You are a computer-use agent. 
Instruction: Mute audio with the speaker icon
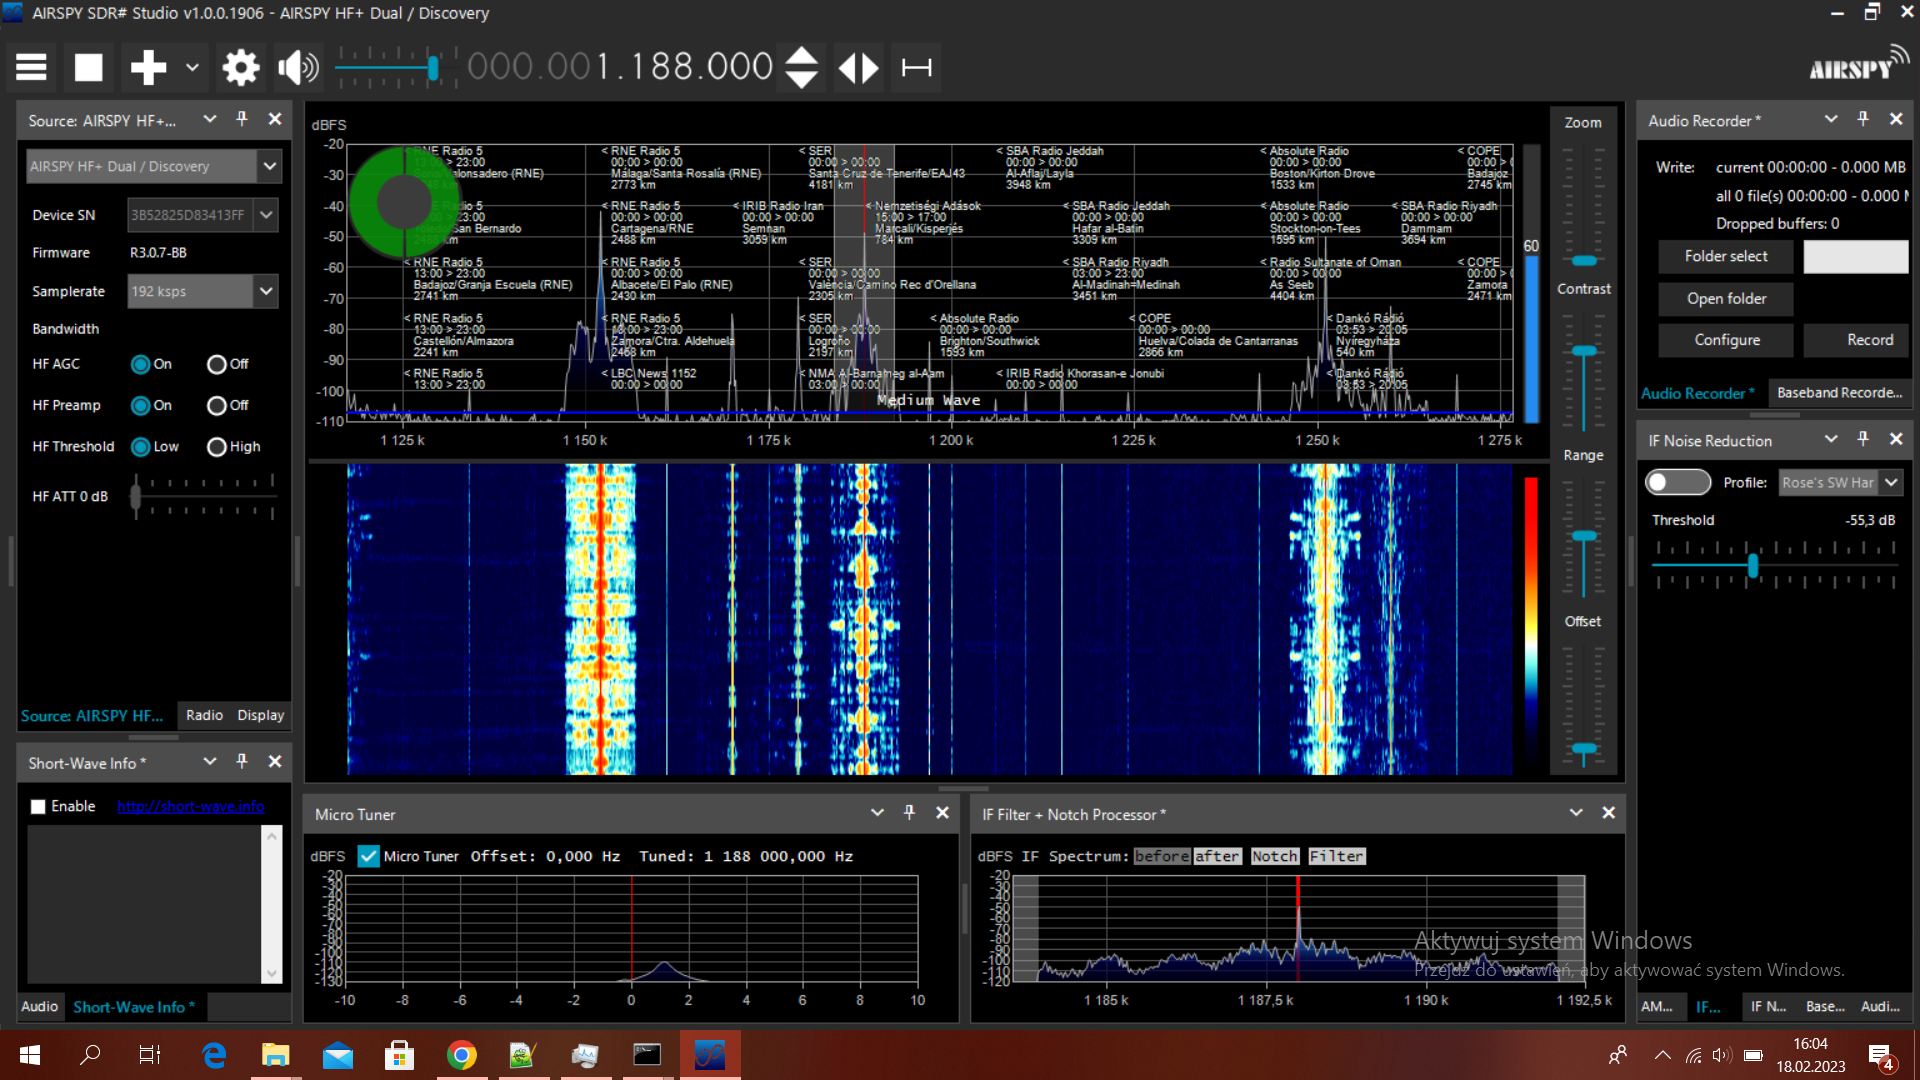pyautogui.click(x=298, y=68)
